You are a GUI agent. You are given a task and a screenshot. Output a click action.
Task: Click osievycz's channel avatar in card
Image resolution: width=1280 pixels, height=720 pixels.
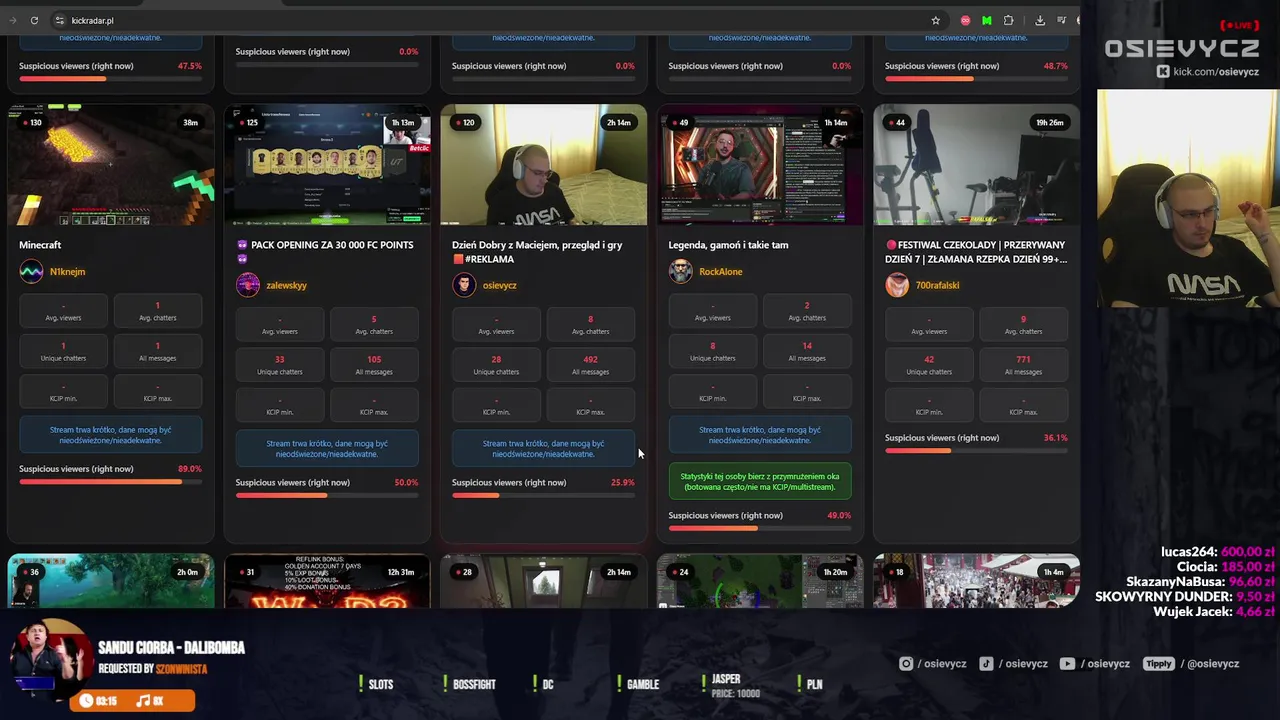pos(464,285)
